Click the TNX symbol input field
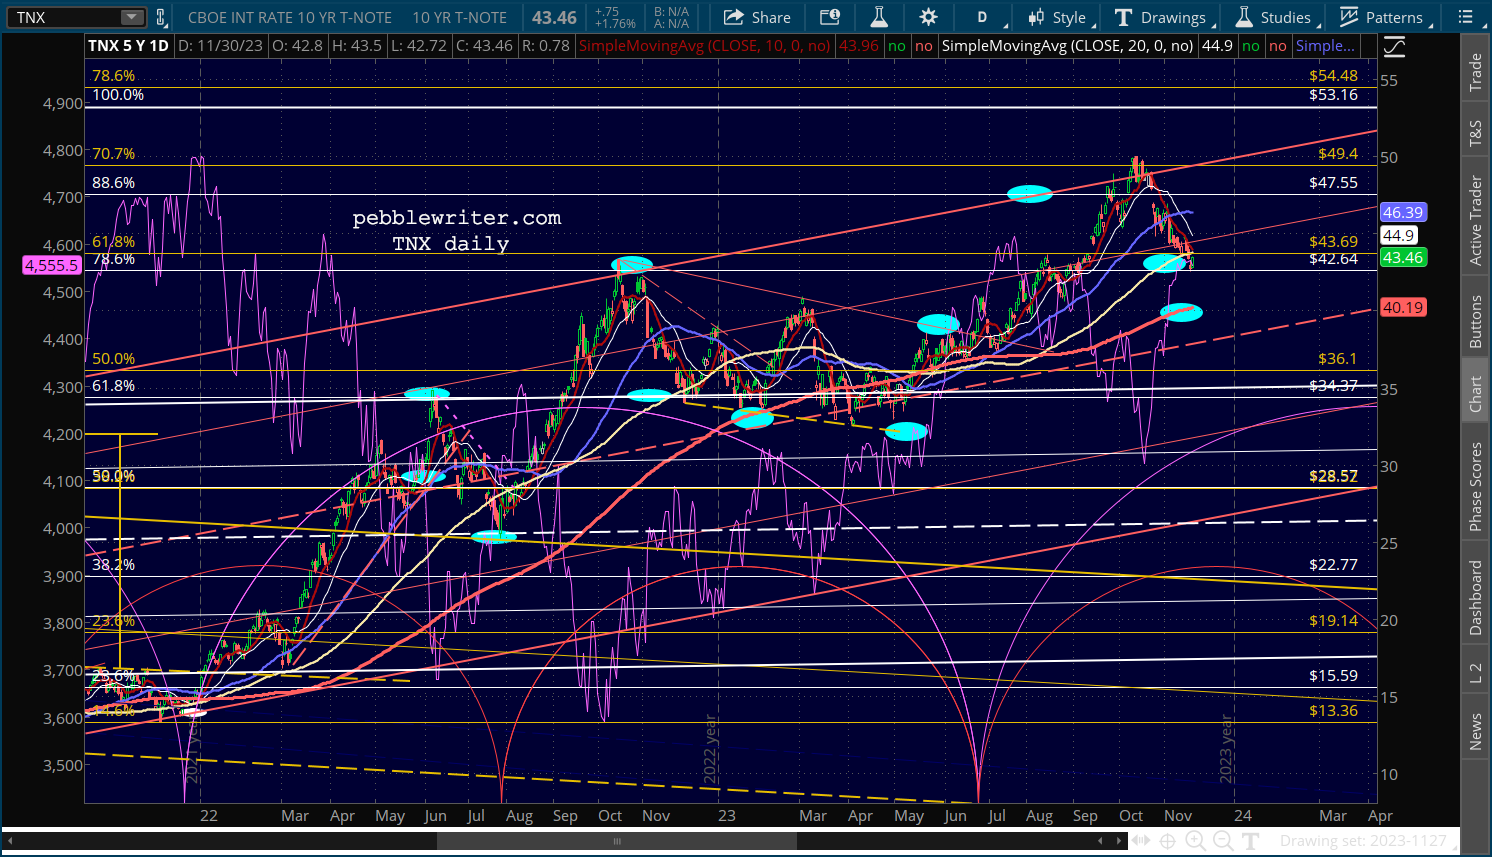Image resolution: width=1492 pixels, height=857 pixels. coord(64,17)
